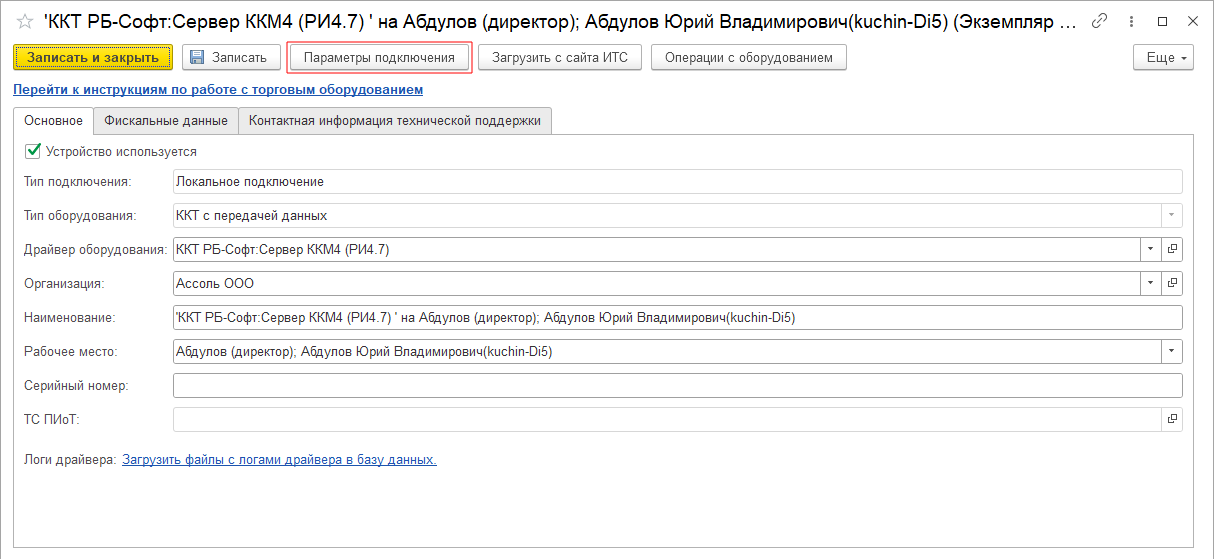Click Загрузить с сайта ИТС
The image size is (1214, 559).
[560, 58]
